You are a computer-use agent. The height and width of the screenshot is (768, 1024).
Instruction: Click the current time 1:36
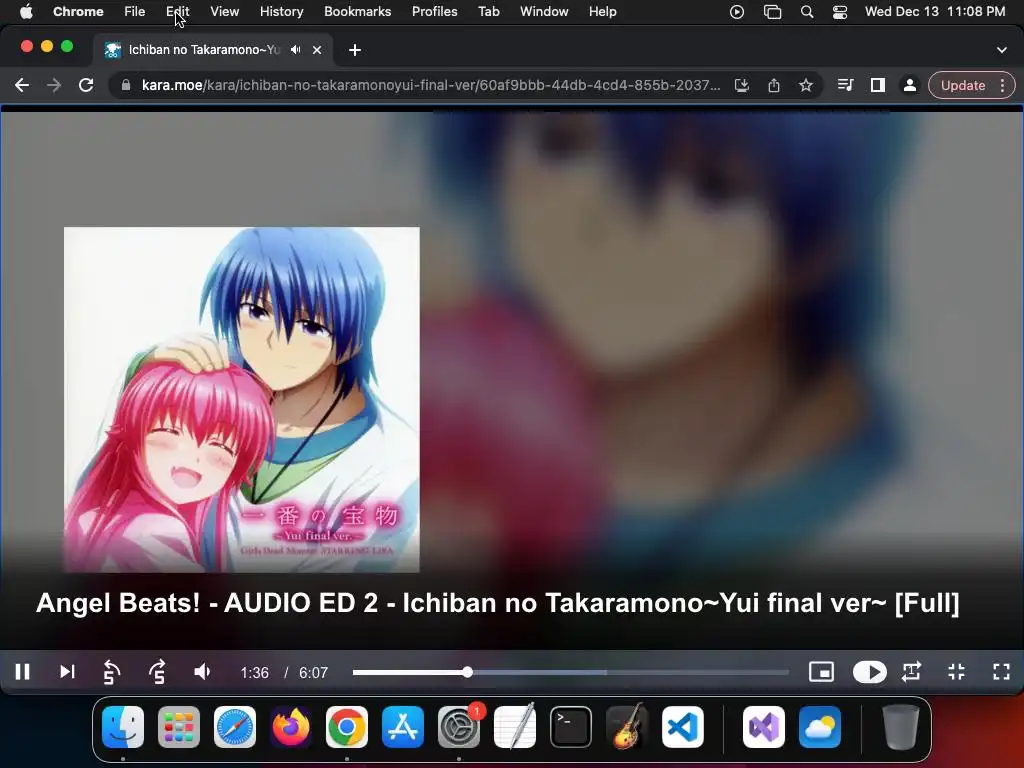(x=254, y=673)
